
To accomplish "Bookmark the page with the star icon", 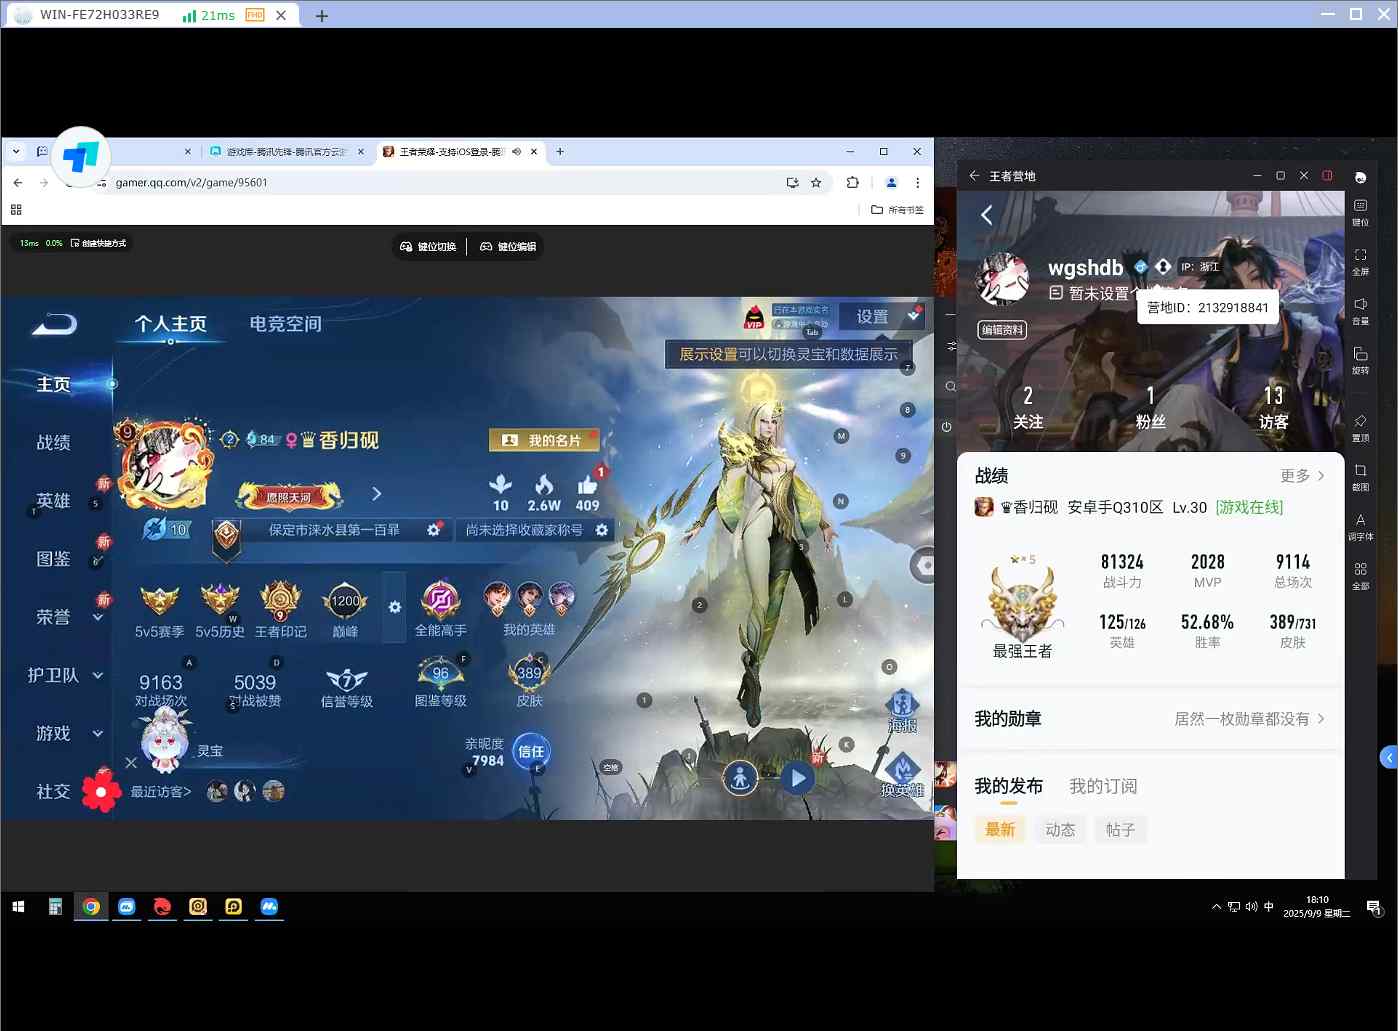I will point(816,183).
